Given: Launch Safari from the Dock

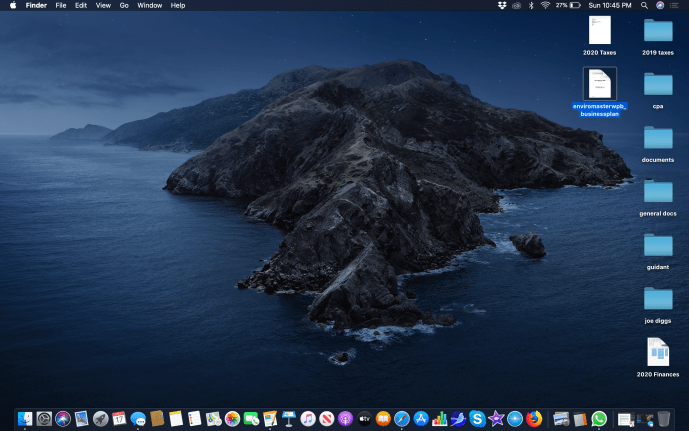Looking at the screenshot, I should click(x=401, y=419).
